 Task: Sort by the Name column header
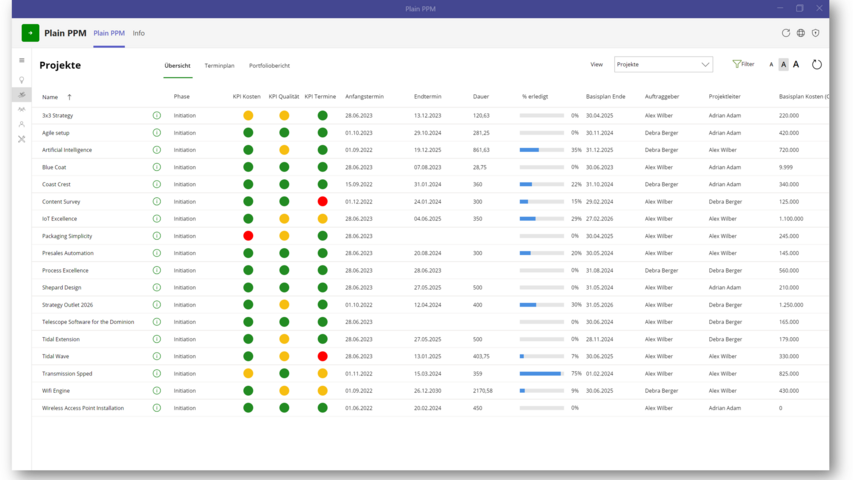click(x=50, y=97)
